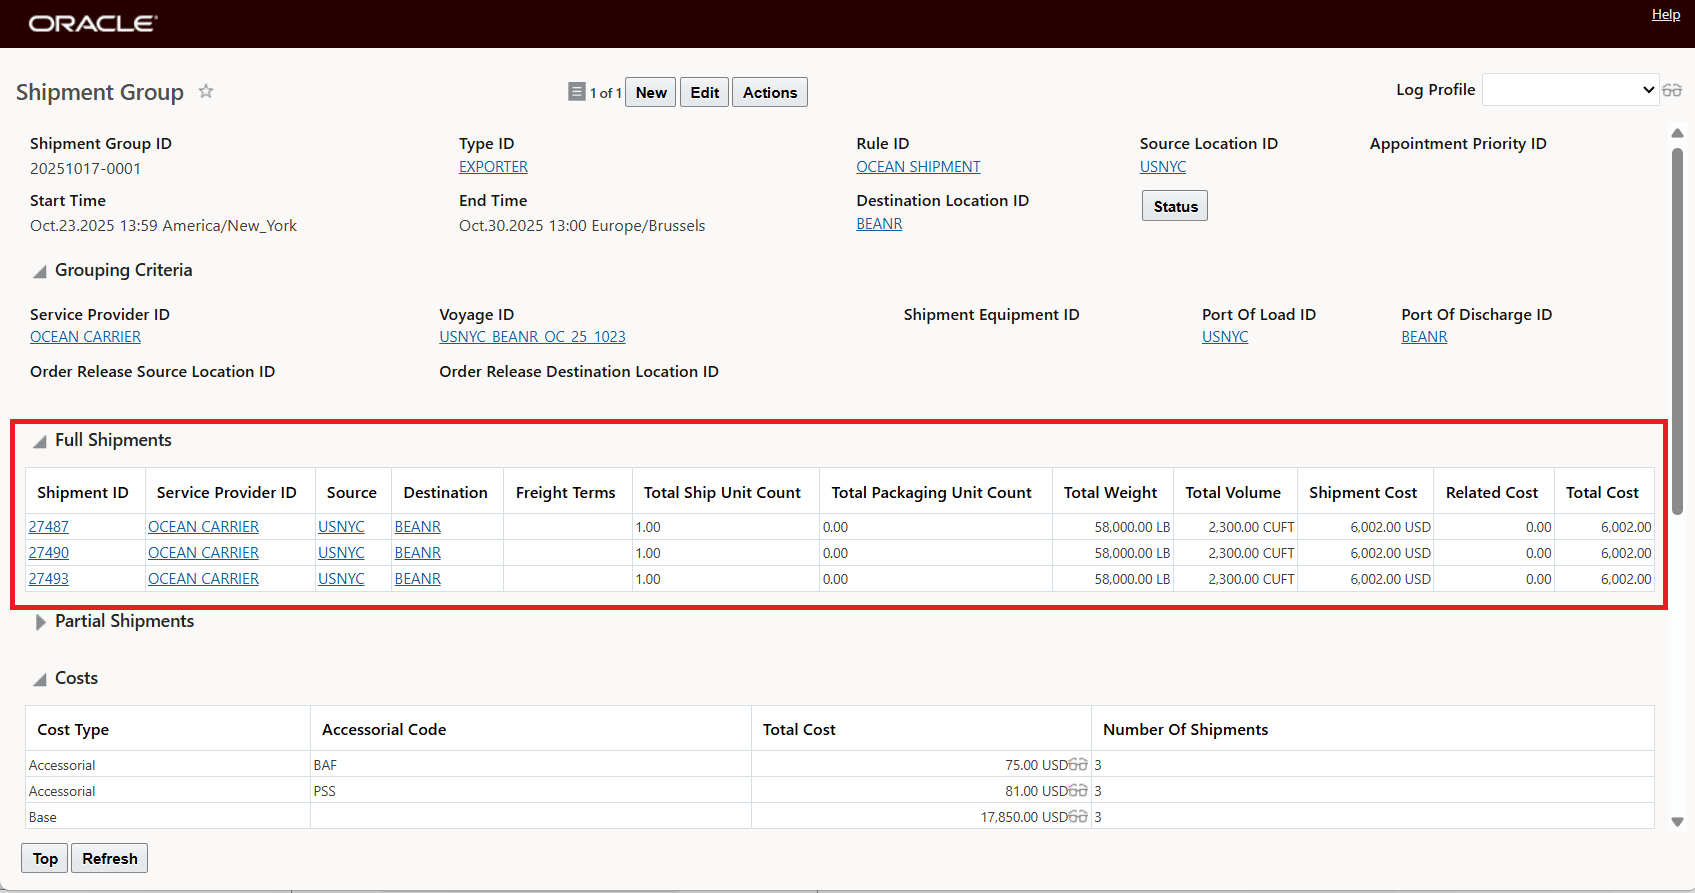Open USNYC source link in shipment 27493 row
Screen dimensions: 1695x893
coord(341,579)
